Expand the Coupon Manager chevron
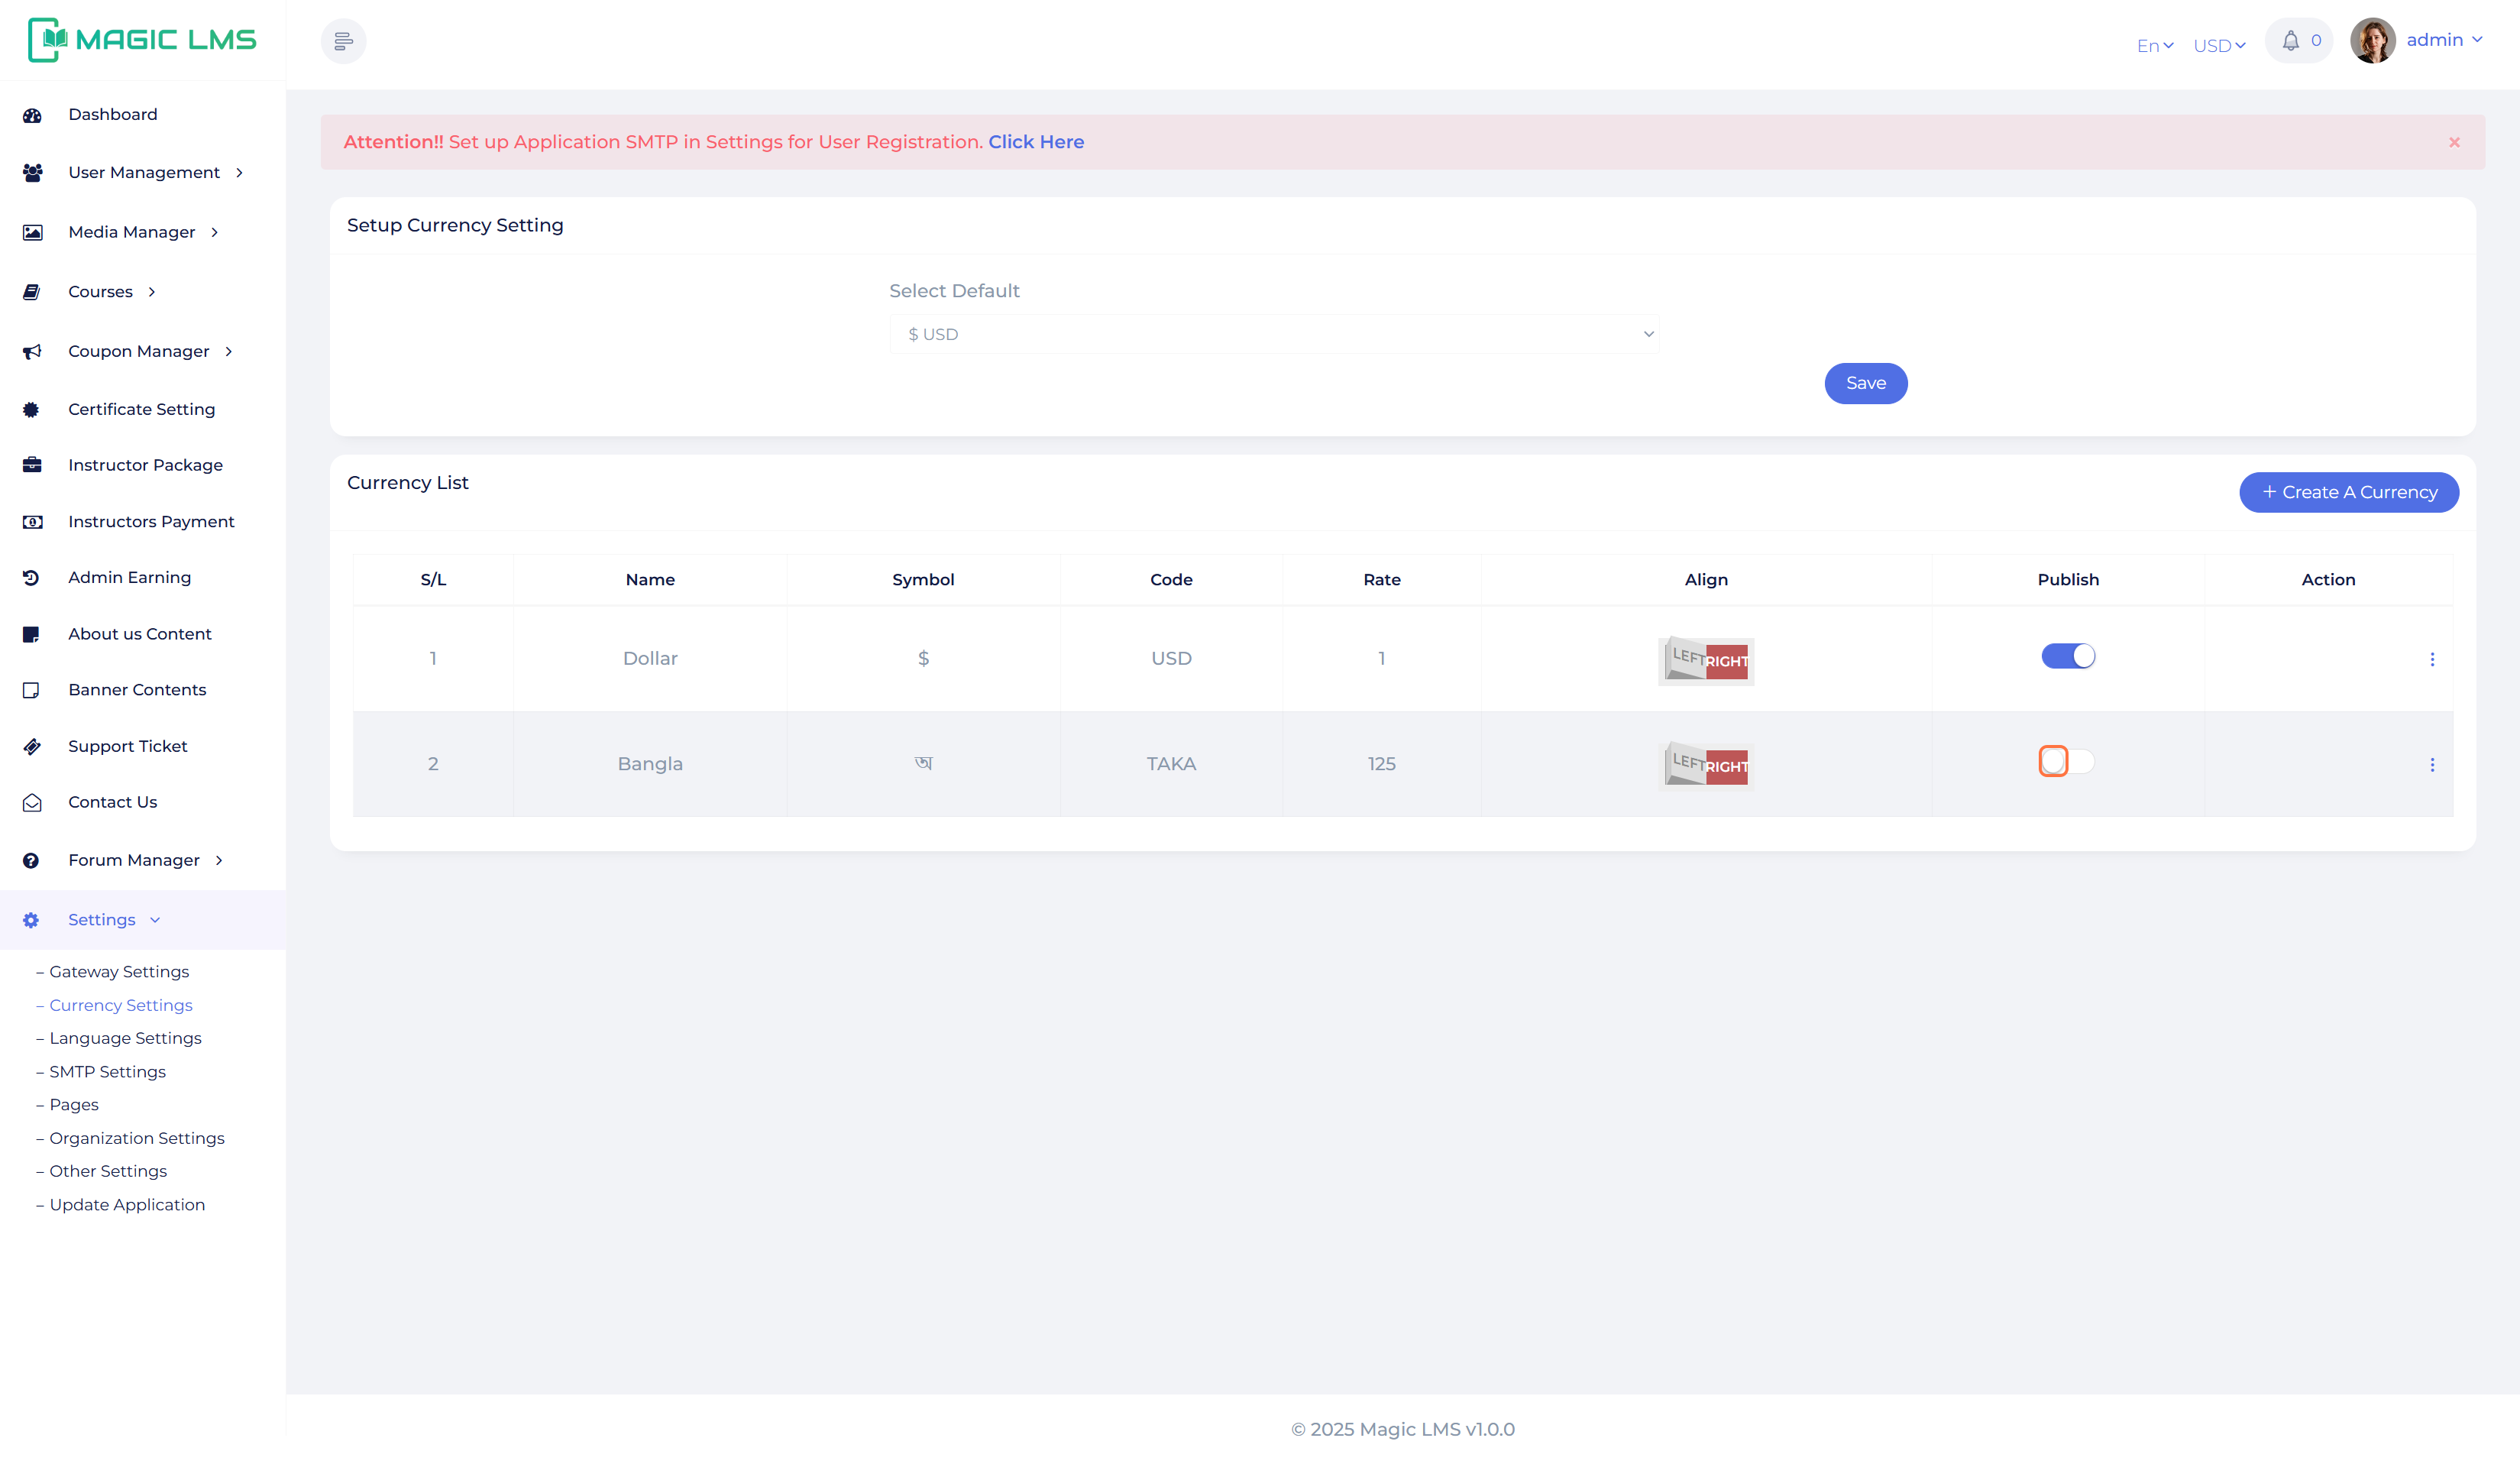The image size is (2520, 1464). pyautogui.click(x=229, y=351)
